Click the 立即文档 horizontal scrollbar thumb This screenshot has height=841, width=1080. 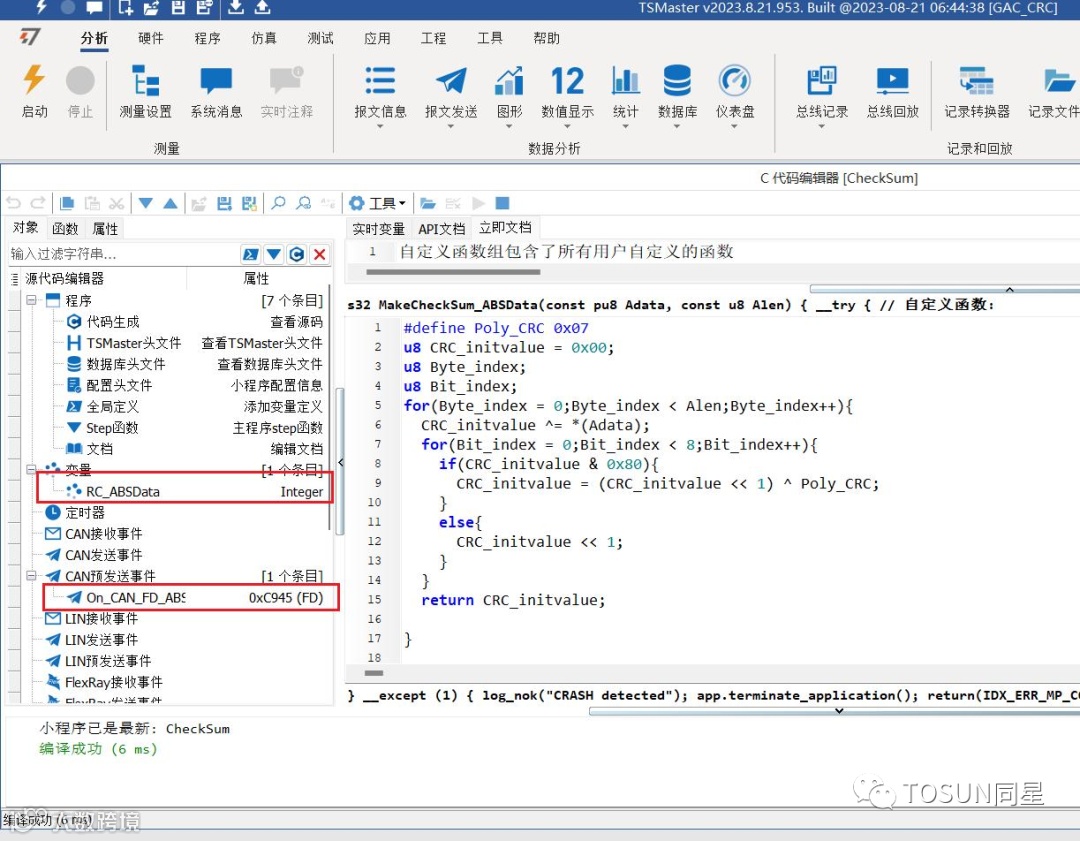click(453, 272)
